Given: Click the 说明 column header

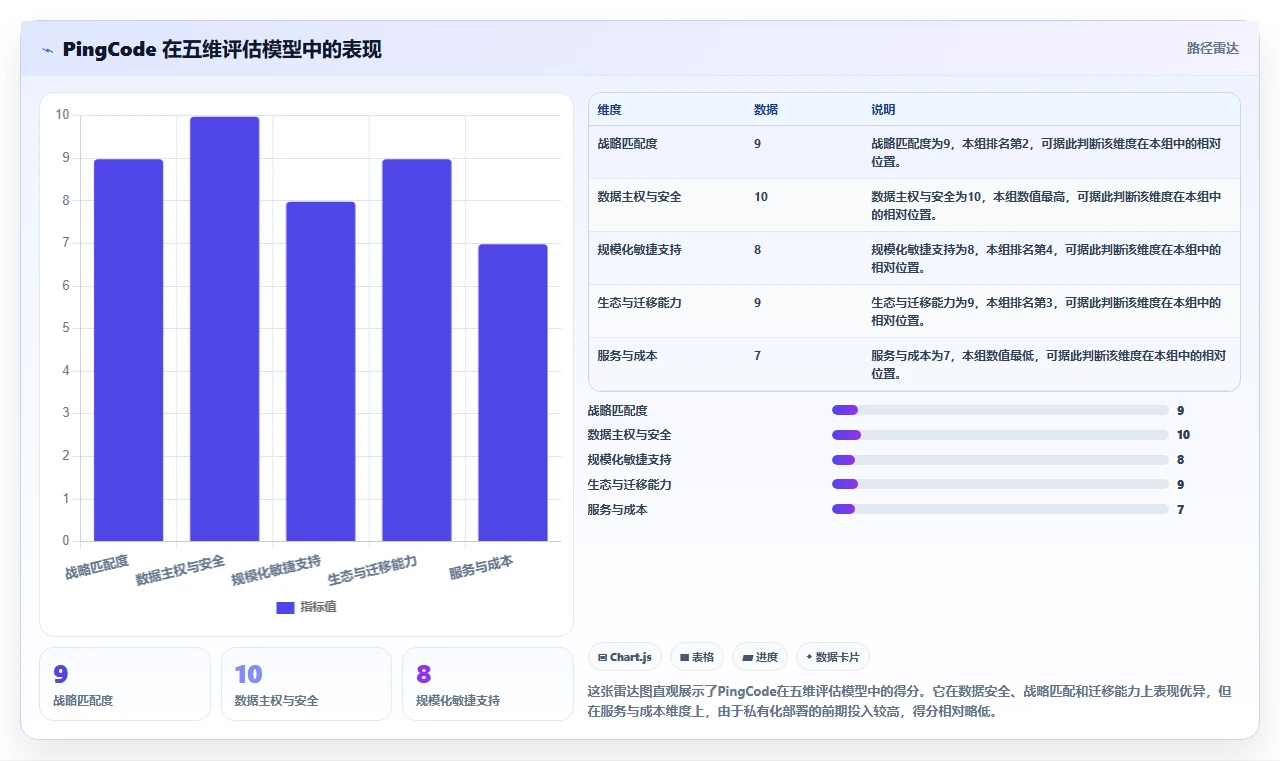Looking at the screenshot, I should click(x=883, y=110).
